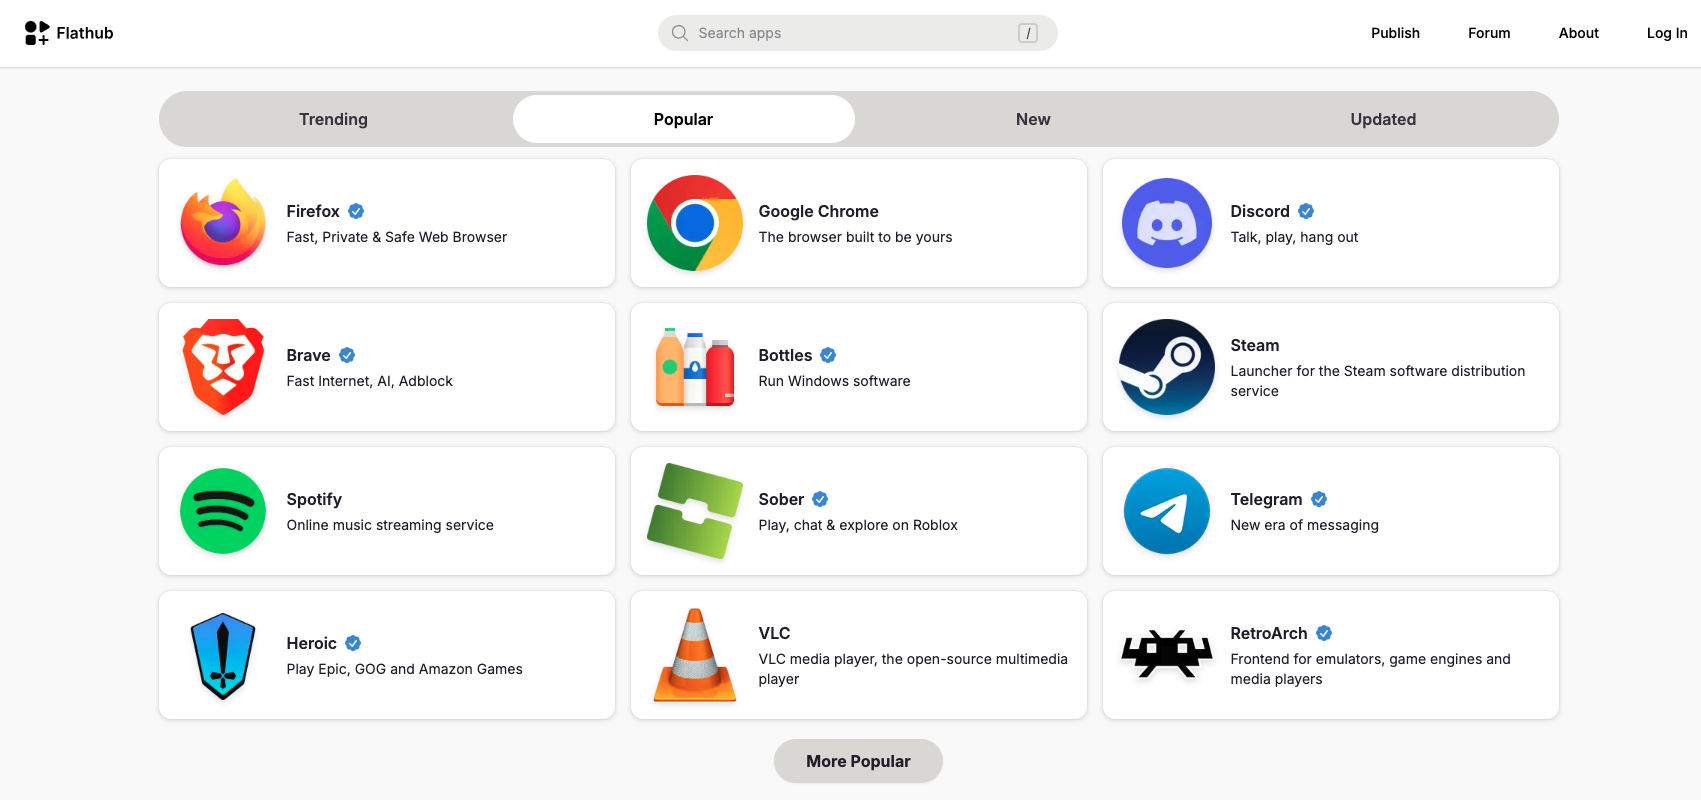This screenshot has height=800, width=1701.
Task: Click the search magnifier icon
Action: coord(680,33)
